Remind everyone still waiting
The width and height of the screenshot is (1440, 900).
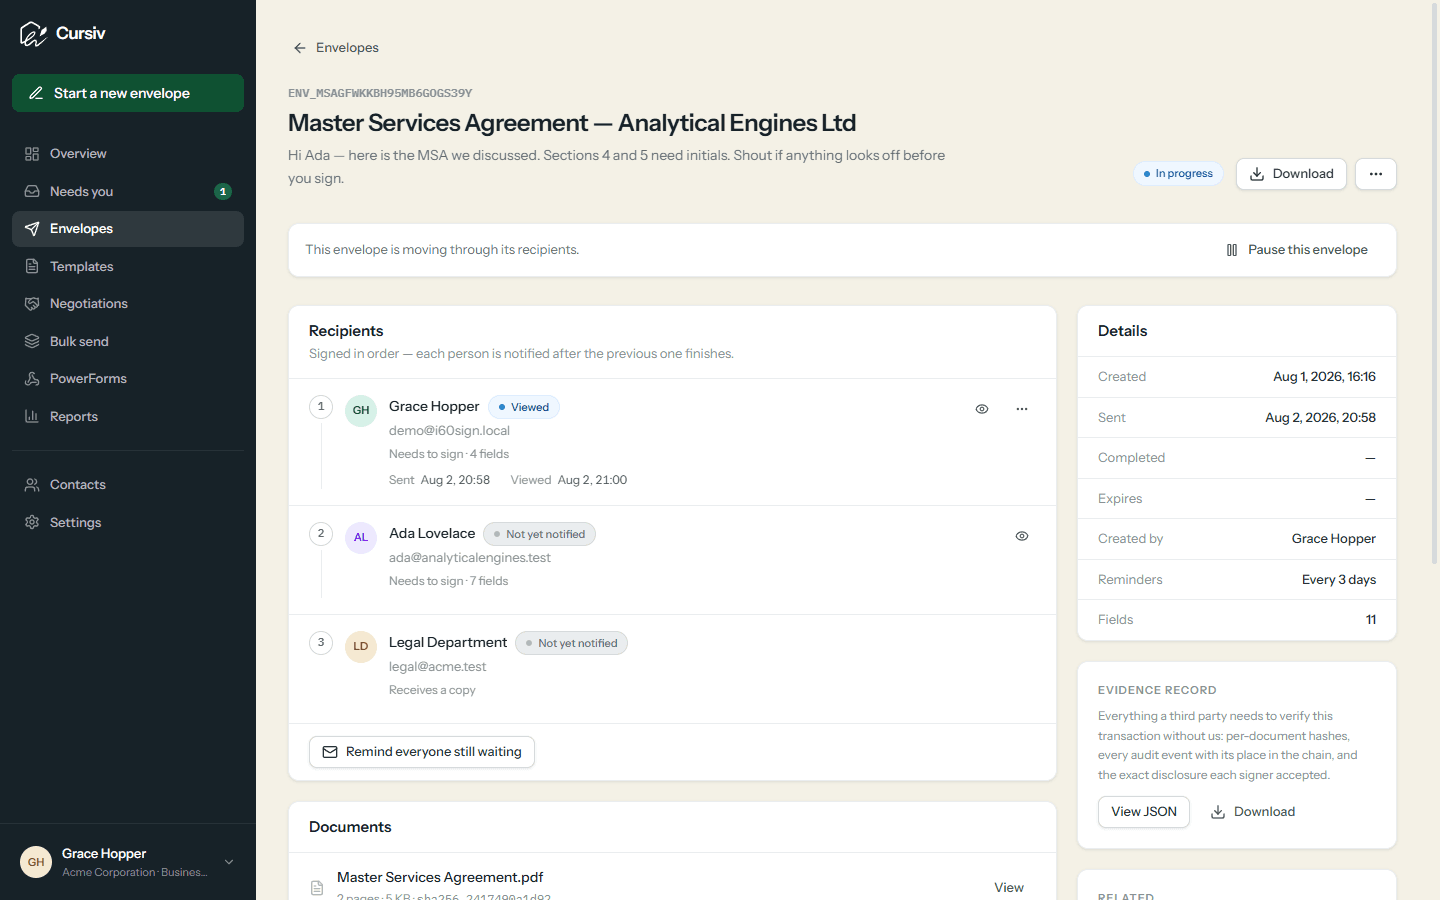[422, 752]
